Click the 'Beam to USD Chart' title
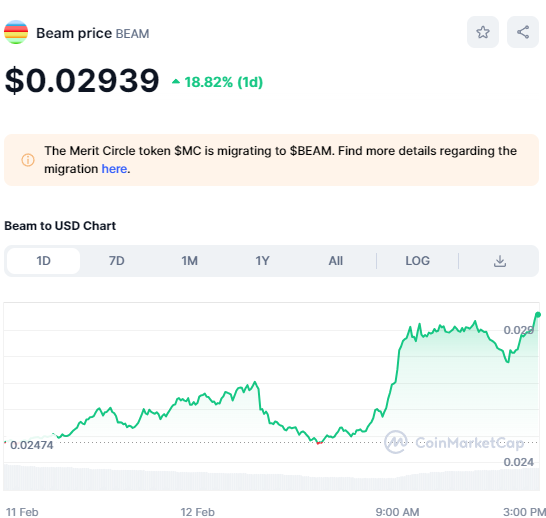 [x=60, y=226]
